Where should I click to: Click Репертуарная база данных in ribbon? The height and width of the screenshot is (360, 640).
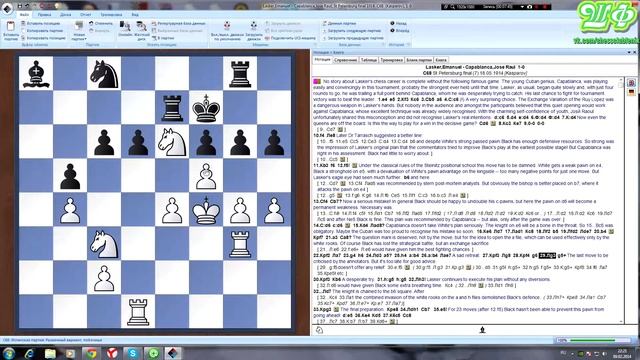point(178,24)
